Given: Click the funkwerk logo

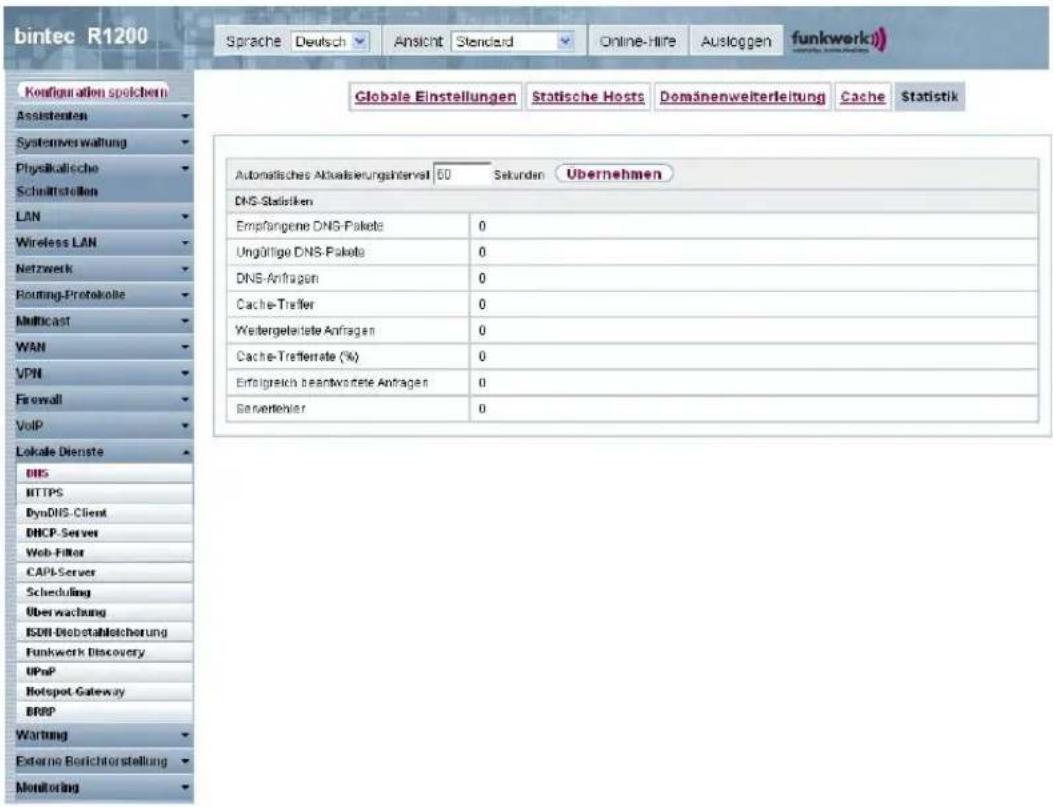Looking at the screenshot, I should (839, 40).
